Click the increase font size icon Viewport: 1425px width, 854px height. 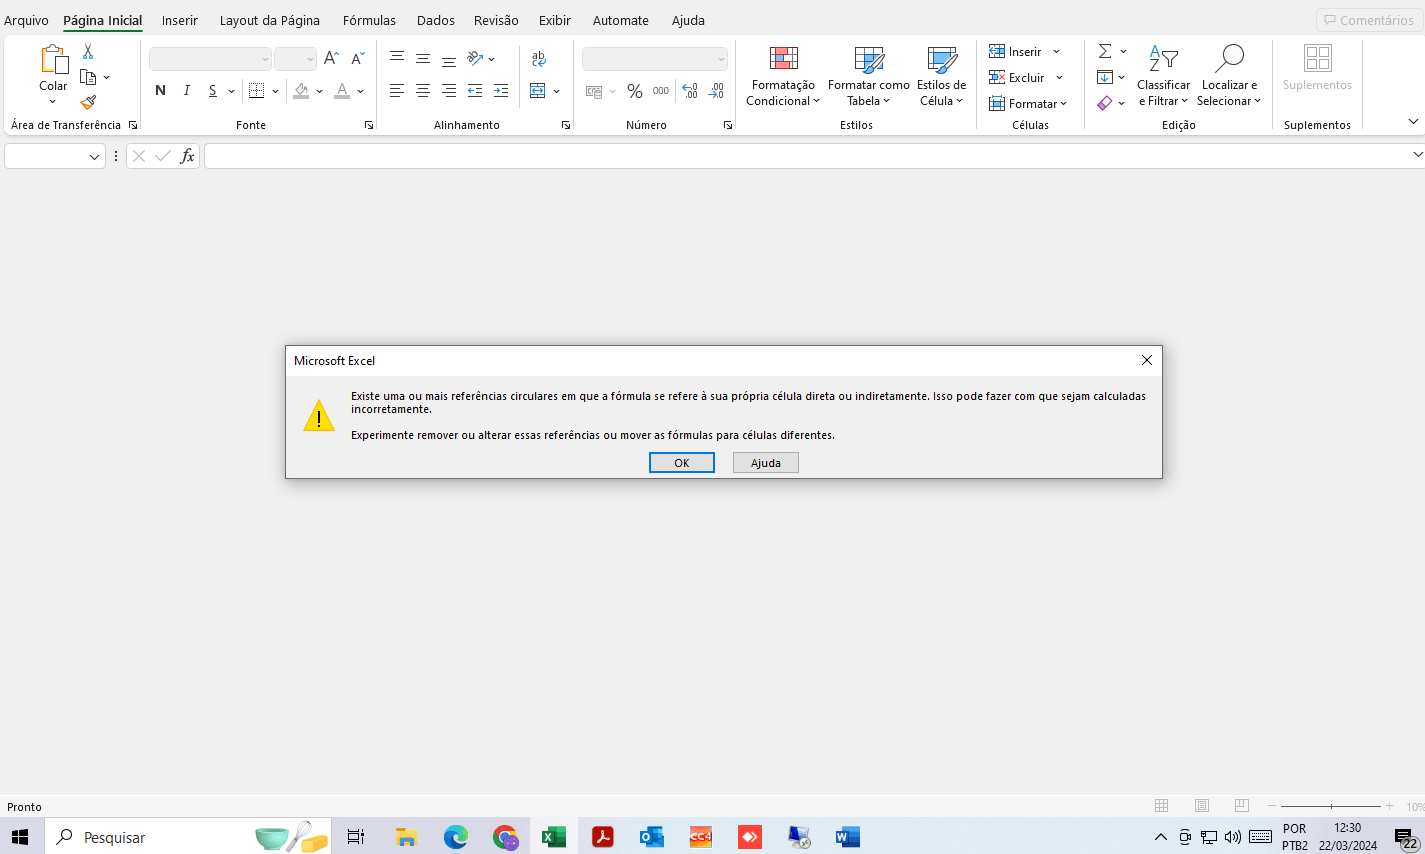pos(331,59)
